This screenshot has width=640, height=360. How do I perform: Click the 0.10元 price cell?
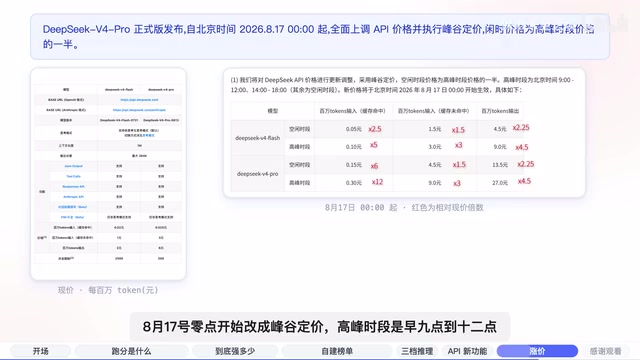[x=353, y=147]
